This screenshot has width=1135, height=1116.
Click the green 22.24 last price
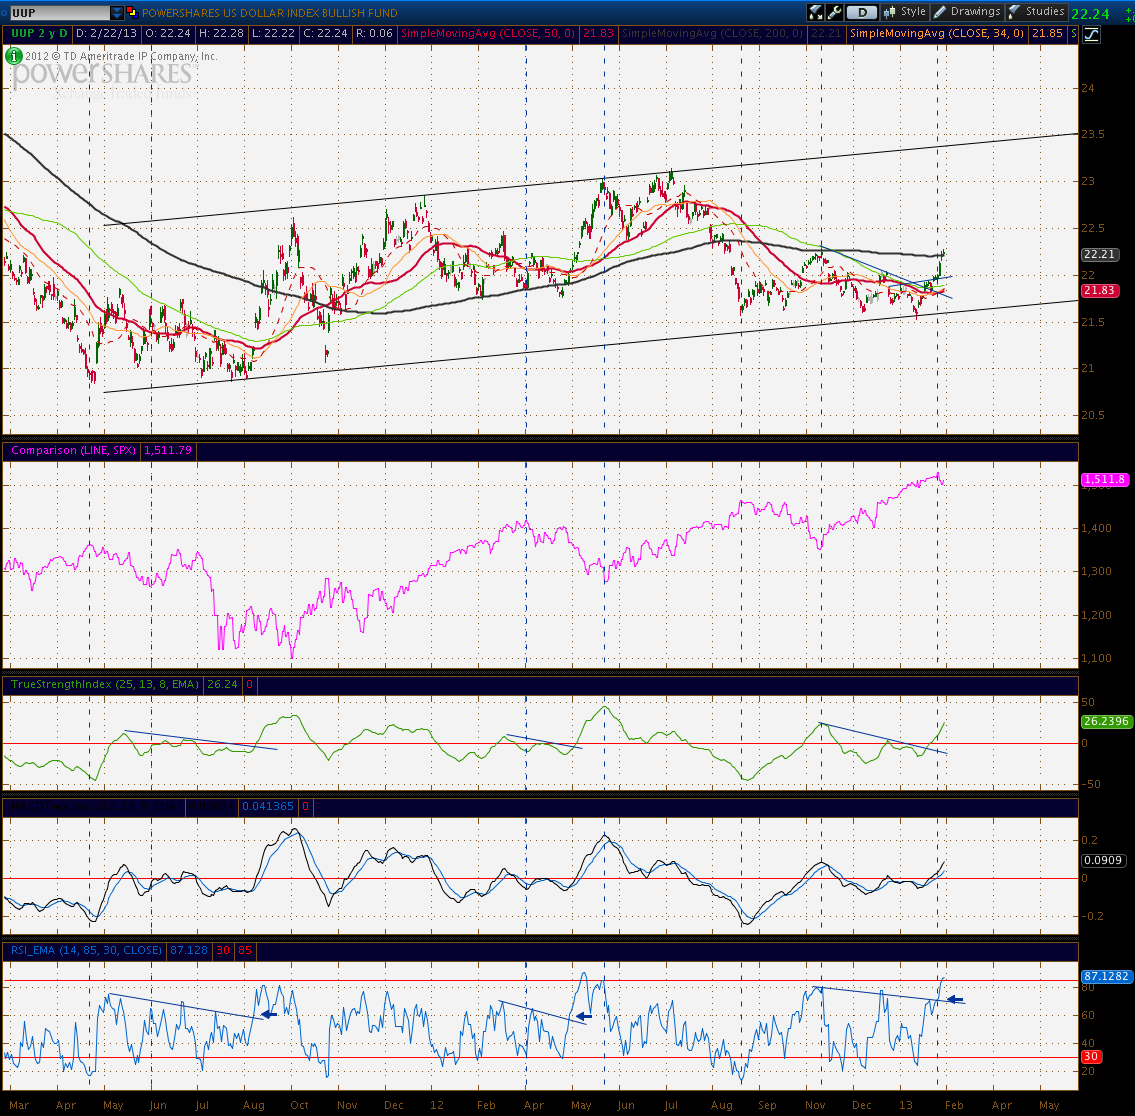pos(1090,14)
